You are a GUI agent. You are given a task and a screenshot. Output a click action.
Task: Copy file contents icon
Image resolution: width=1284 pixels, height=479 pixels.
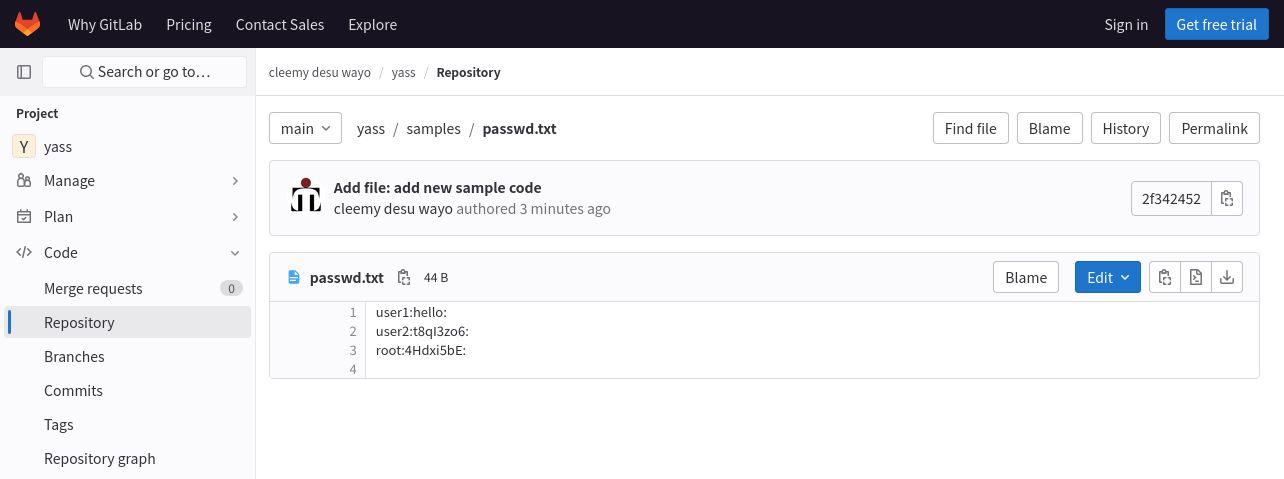pos(1165,277)
